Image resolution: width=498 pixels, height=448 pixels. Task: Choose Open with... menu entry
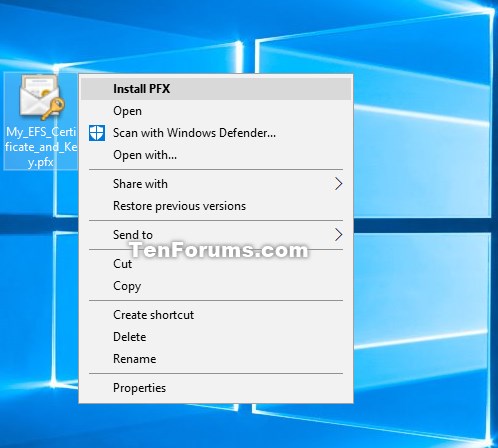(x=216, y=155)
